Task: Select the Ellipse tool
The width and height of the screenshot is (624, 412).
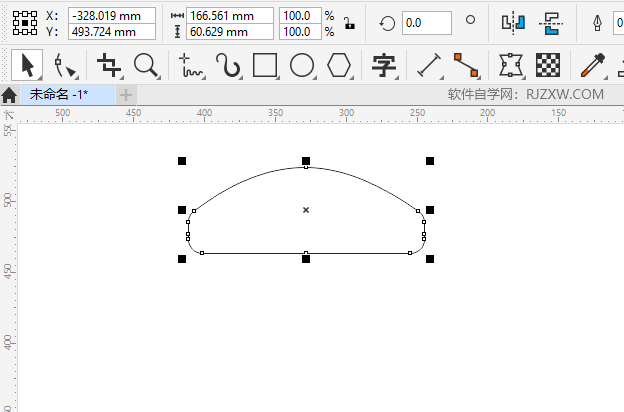Action: [302, 65]
